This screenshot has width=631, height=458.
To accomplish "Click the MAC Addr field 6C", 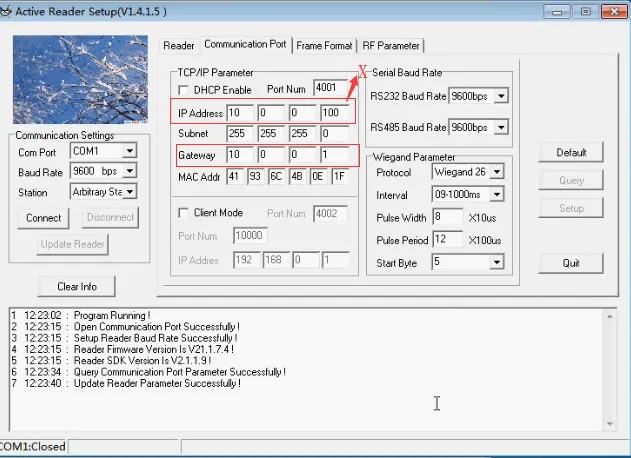I will (277, 176).
